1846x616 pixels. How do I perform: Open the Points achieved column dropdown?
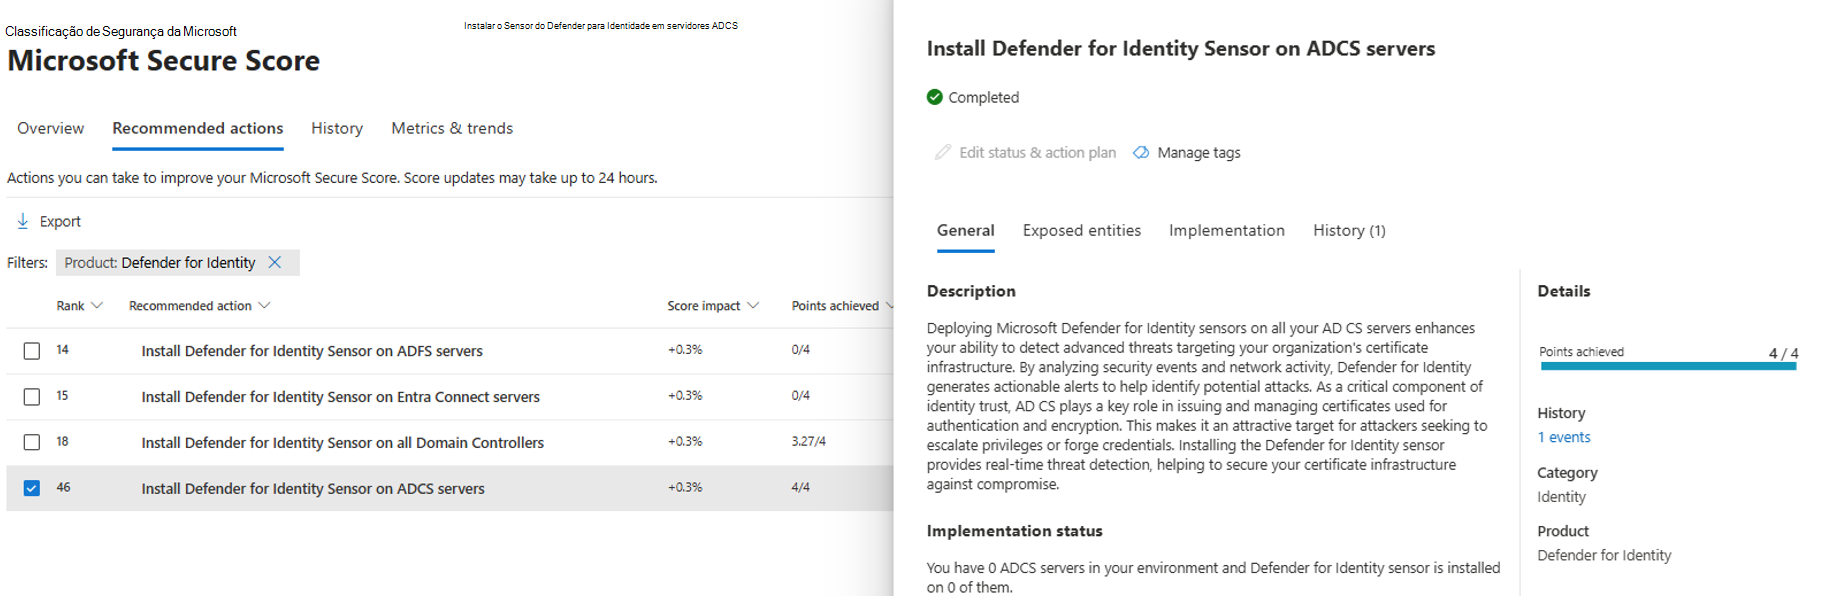888,306
